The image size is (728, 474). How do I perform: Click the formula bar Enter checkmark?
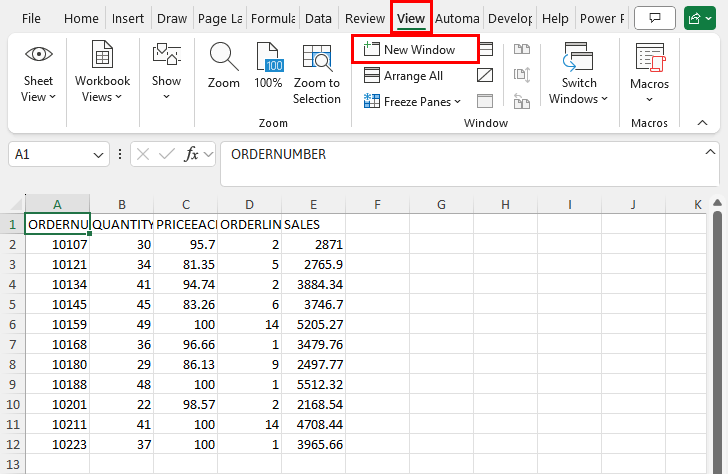click(166, 154)
